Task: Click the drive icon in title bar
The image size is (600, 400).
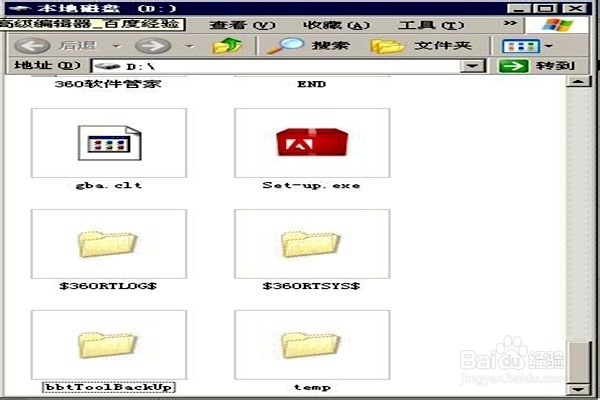Action: coord(19,8)
